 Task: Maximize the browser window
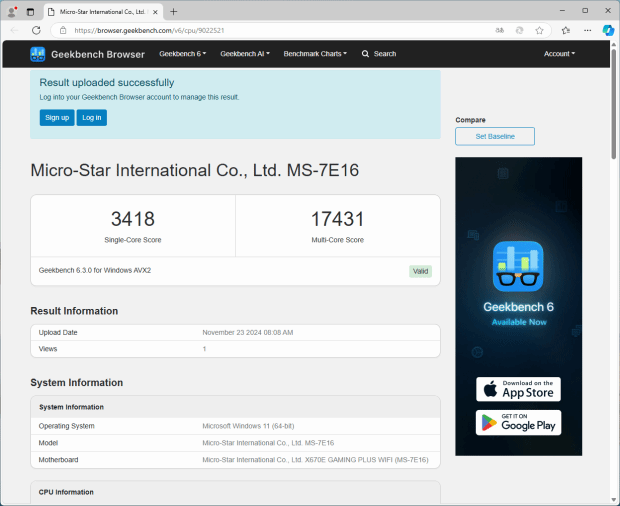click(x=585, y=11)
